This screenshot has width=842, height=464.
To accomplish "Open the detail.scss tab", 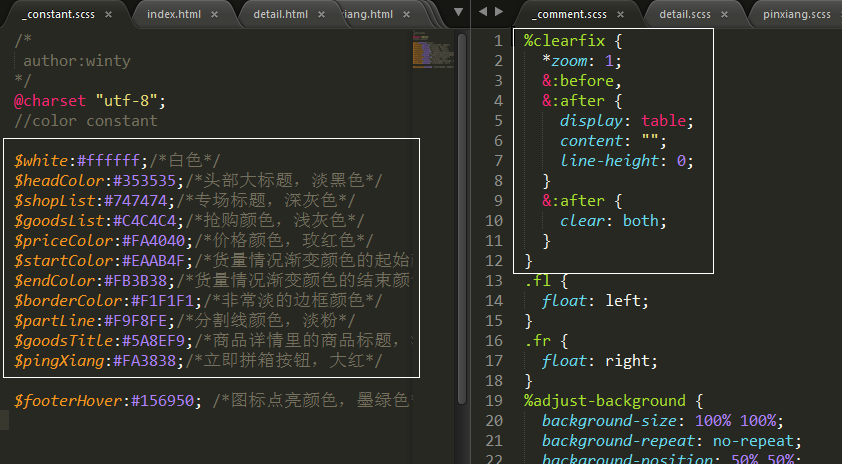I will click(x=685, y=14).
